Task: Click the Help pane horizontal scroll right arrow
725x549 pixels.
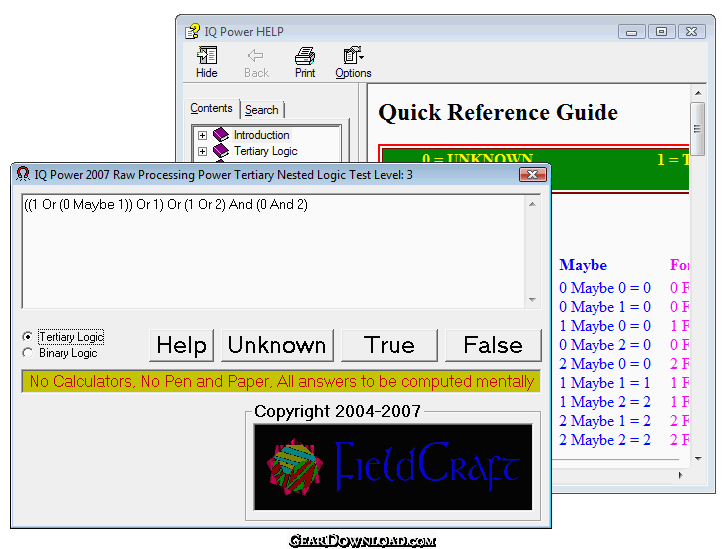Action: pos(680,475)
